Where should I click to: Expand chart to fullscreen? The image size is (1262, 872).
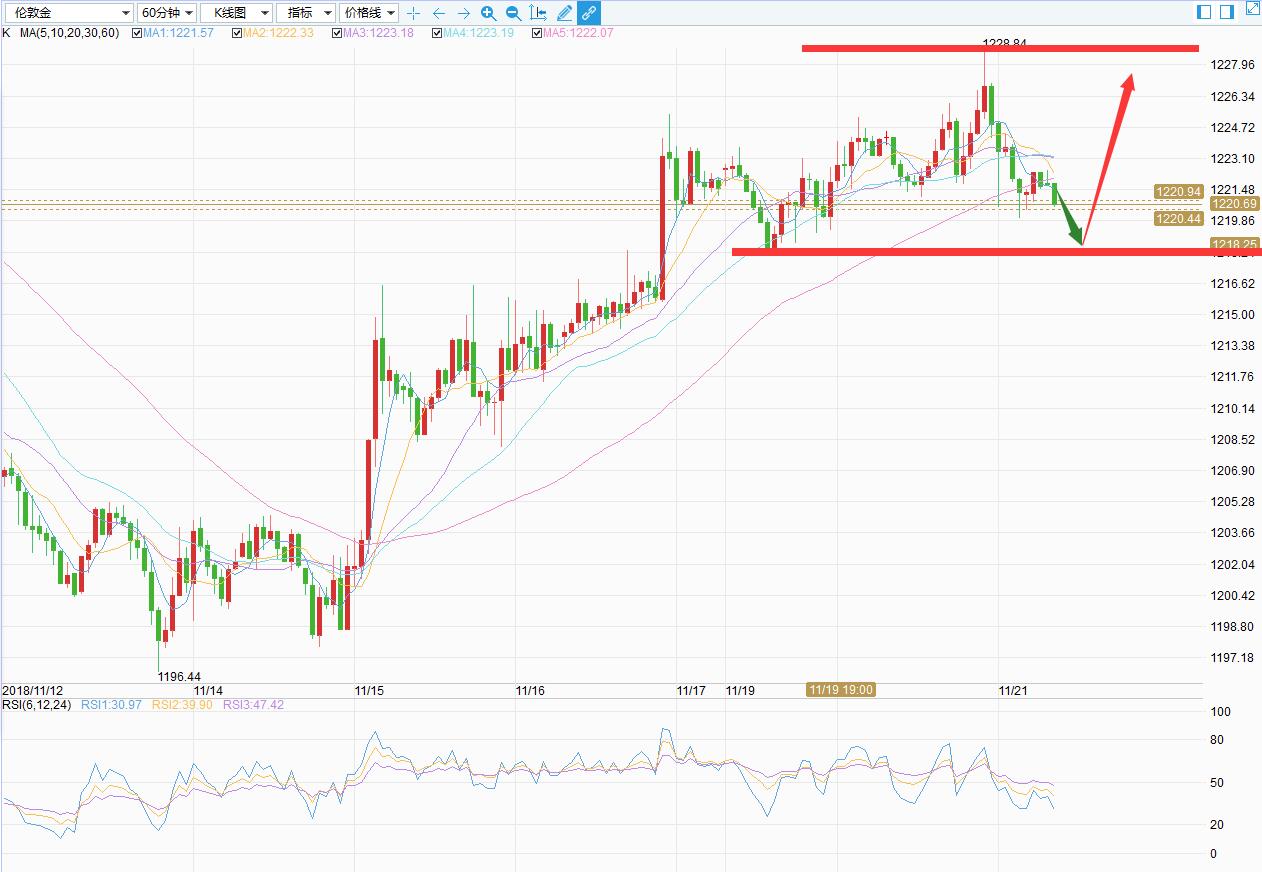click(x=1252, y=10)
